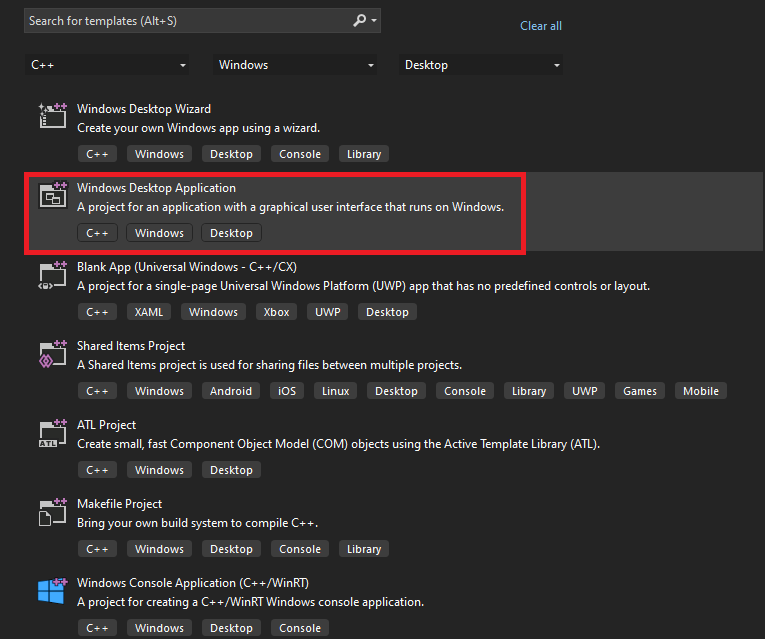765x639 pixels.
Task: Open the Windows platform filter dropdown
Action: coord(295,65)
